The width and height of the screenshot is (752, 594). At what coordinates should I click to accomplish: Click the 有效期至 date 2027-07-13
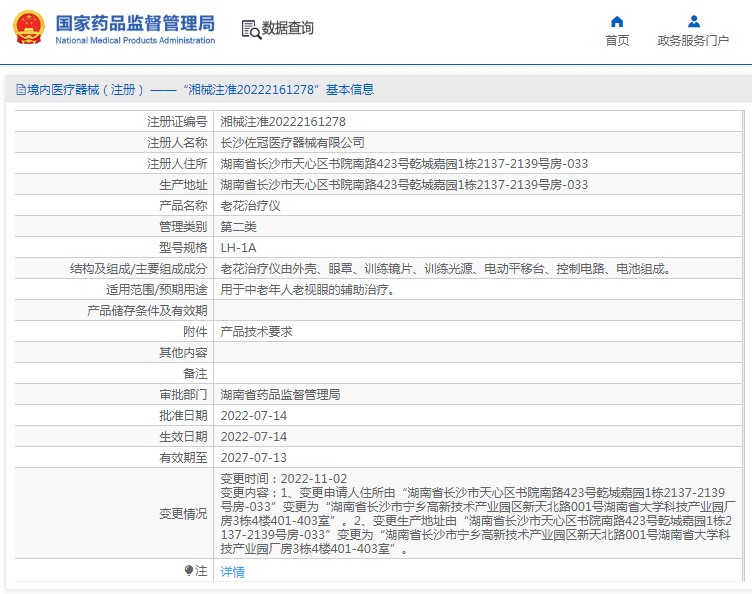pyautogui.click(x=253, y=458)
